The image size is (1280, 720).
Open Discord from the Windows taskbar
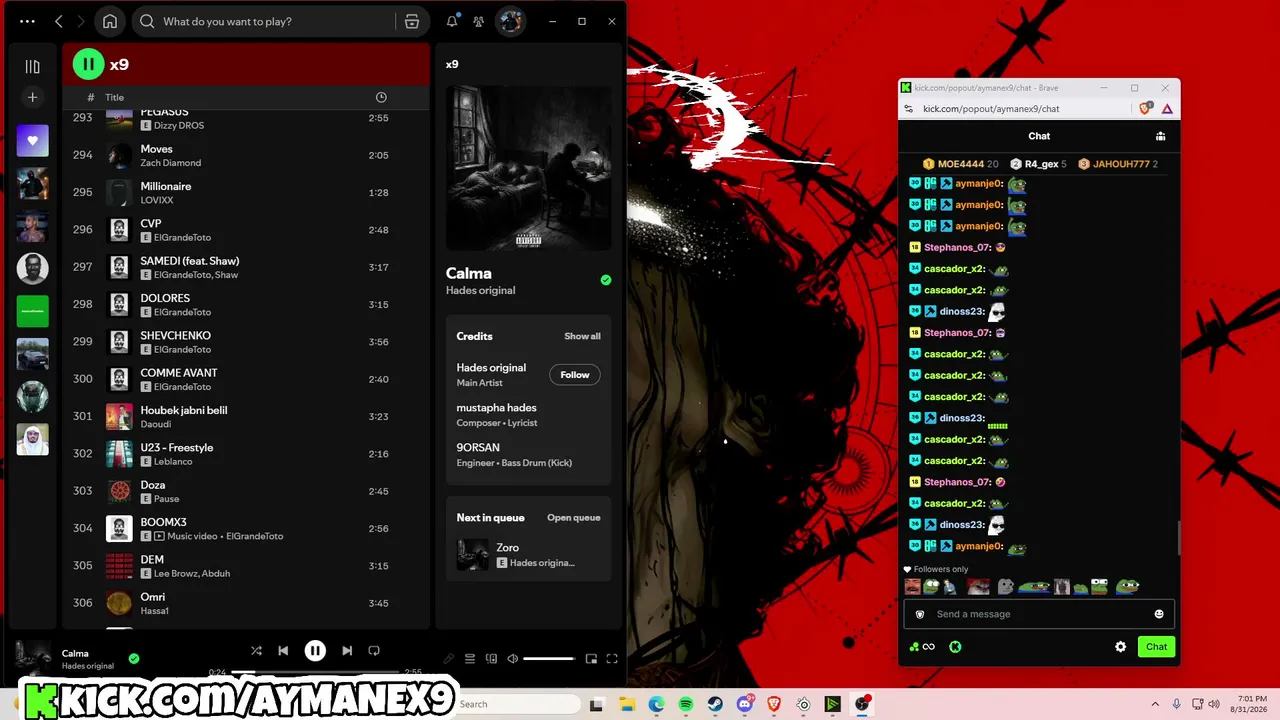(744, 704)
